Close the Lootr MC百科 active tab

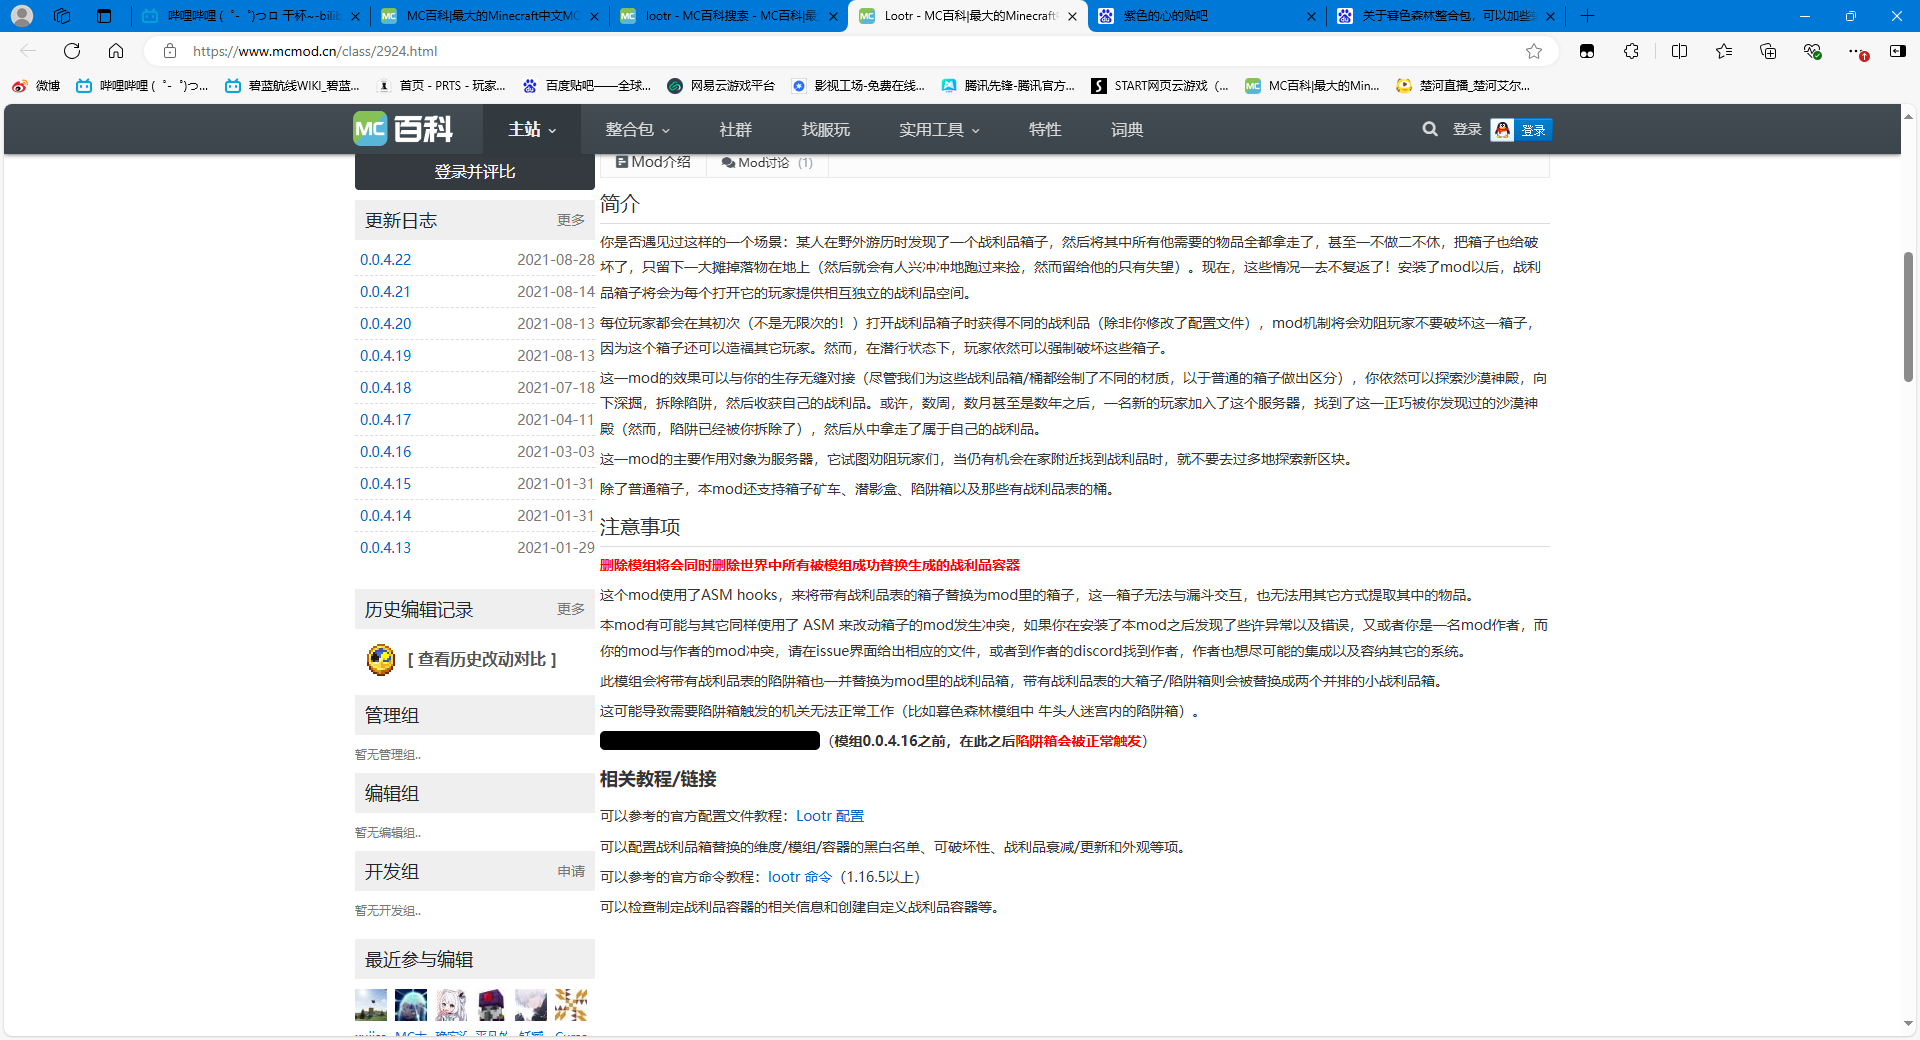1072,16
